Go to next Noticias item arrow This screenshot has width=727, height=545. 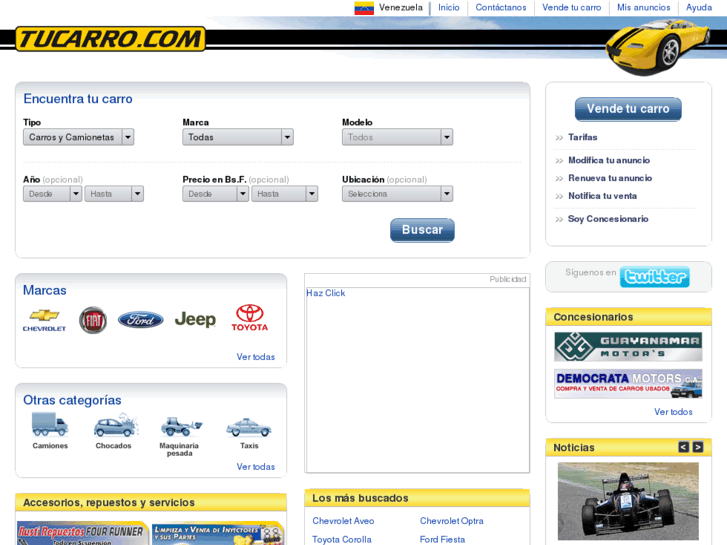[x=698, y=447]
